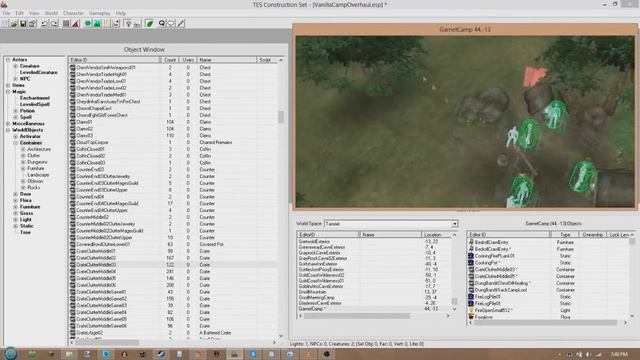The image size is (640, 360).
Task: Click the icon beside Foxglove in the objects list
Action: [471, 317]
